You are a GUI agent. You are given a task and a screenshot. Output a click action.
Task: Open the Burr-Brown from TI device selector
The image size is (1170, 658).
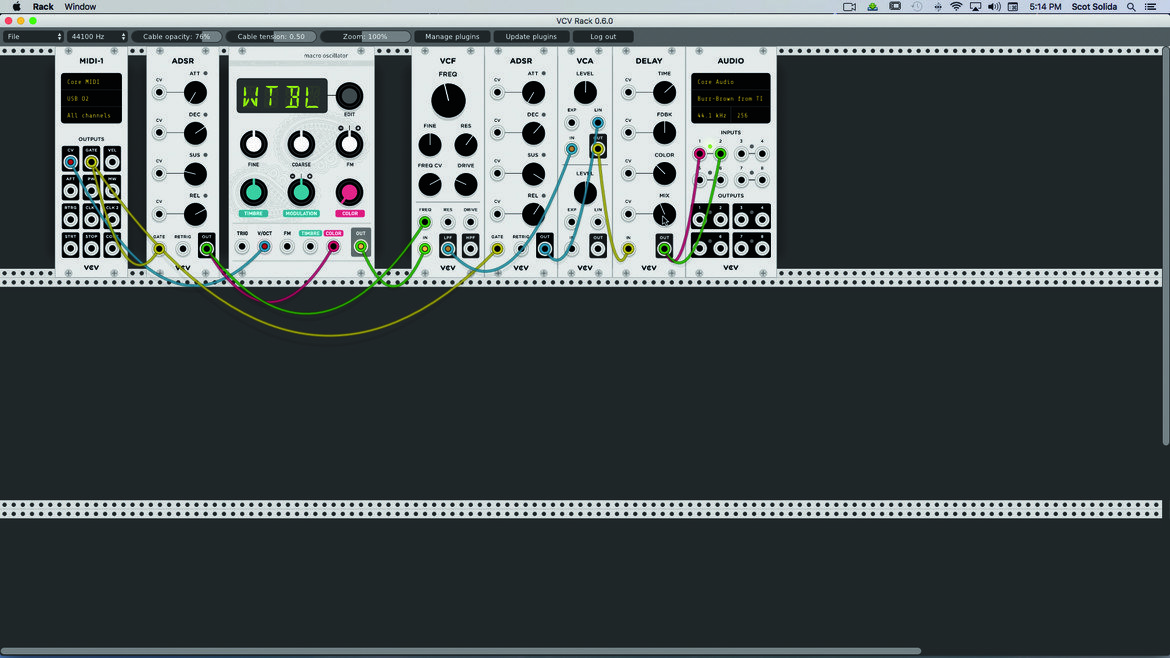click(731, 98)
